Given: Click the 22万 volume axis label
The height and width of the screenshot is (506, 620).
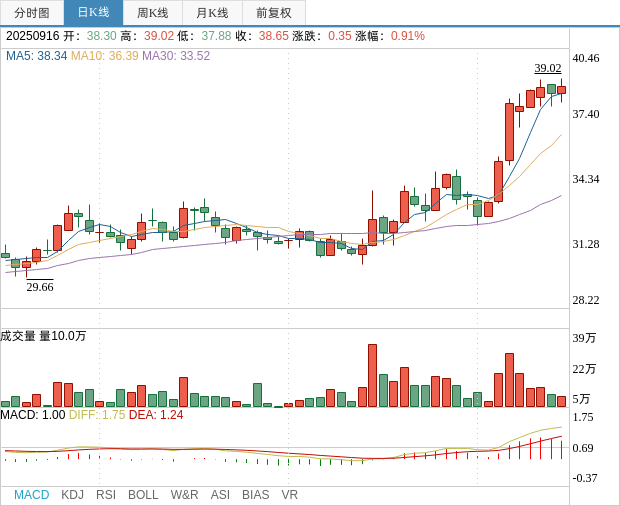Looking at the screenshot, I should coord(584,369).
